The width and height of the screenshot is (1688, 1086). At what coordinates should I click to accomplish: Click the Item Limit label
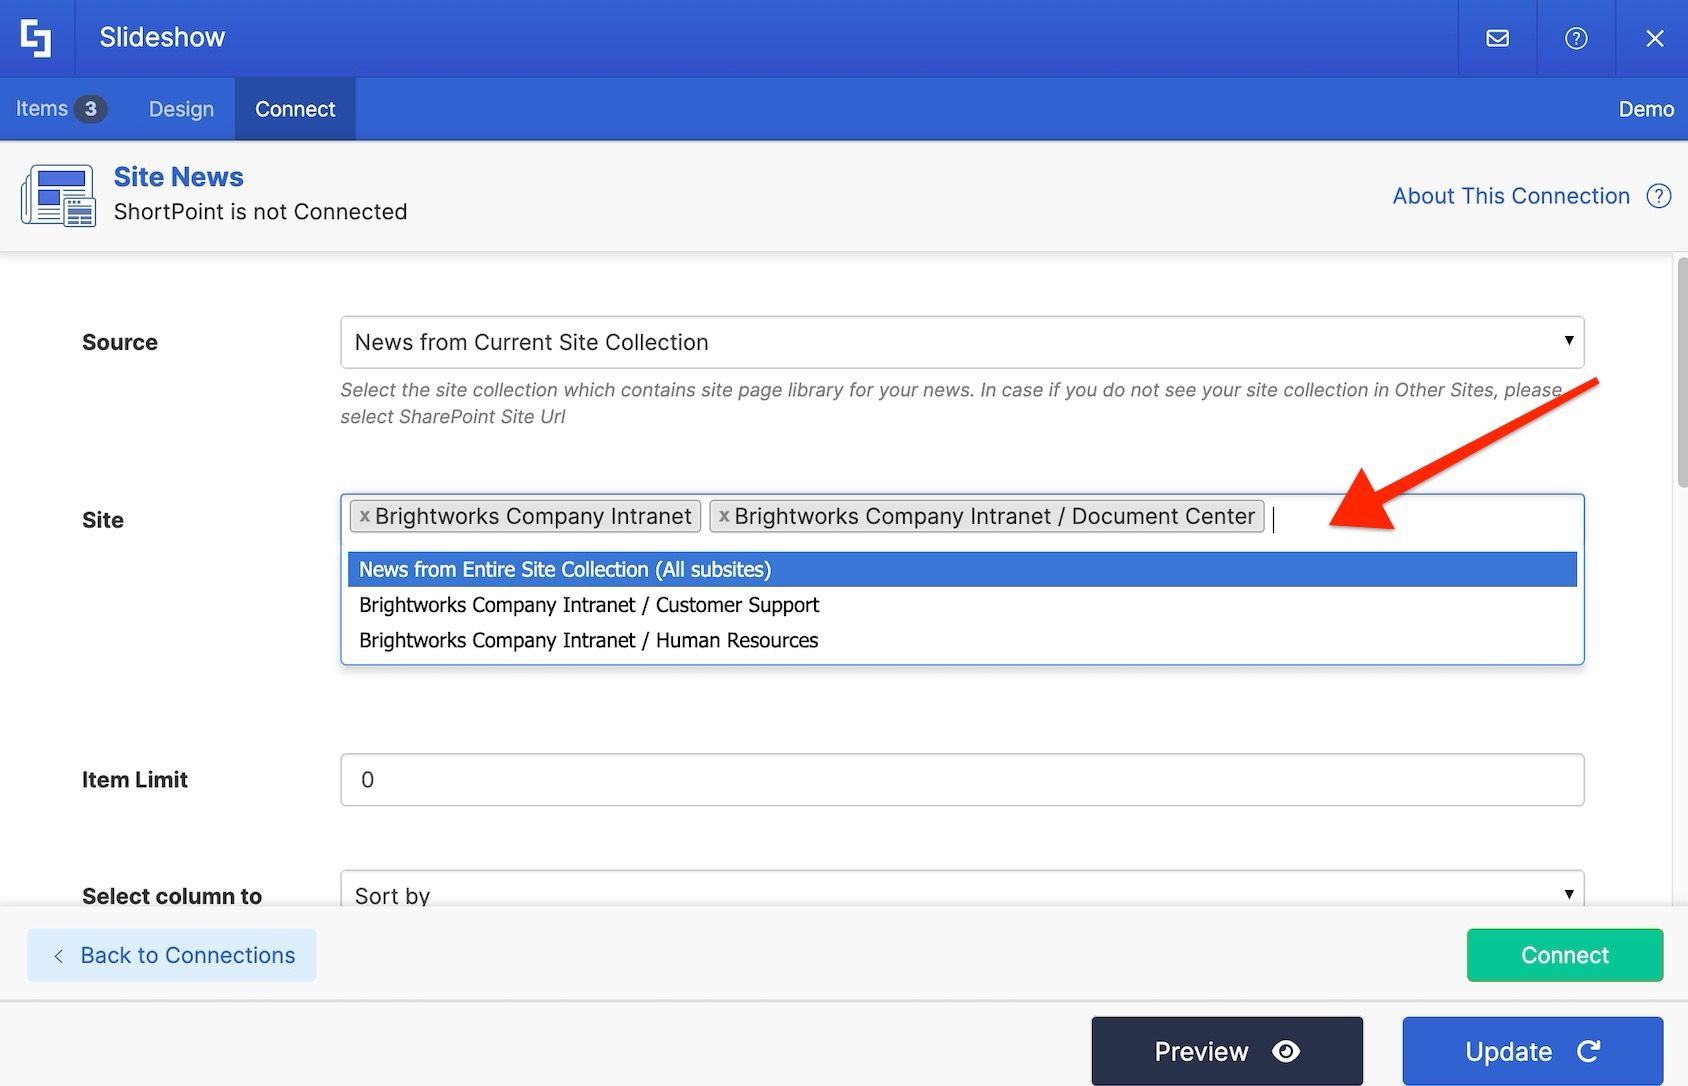point(135,780)
